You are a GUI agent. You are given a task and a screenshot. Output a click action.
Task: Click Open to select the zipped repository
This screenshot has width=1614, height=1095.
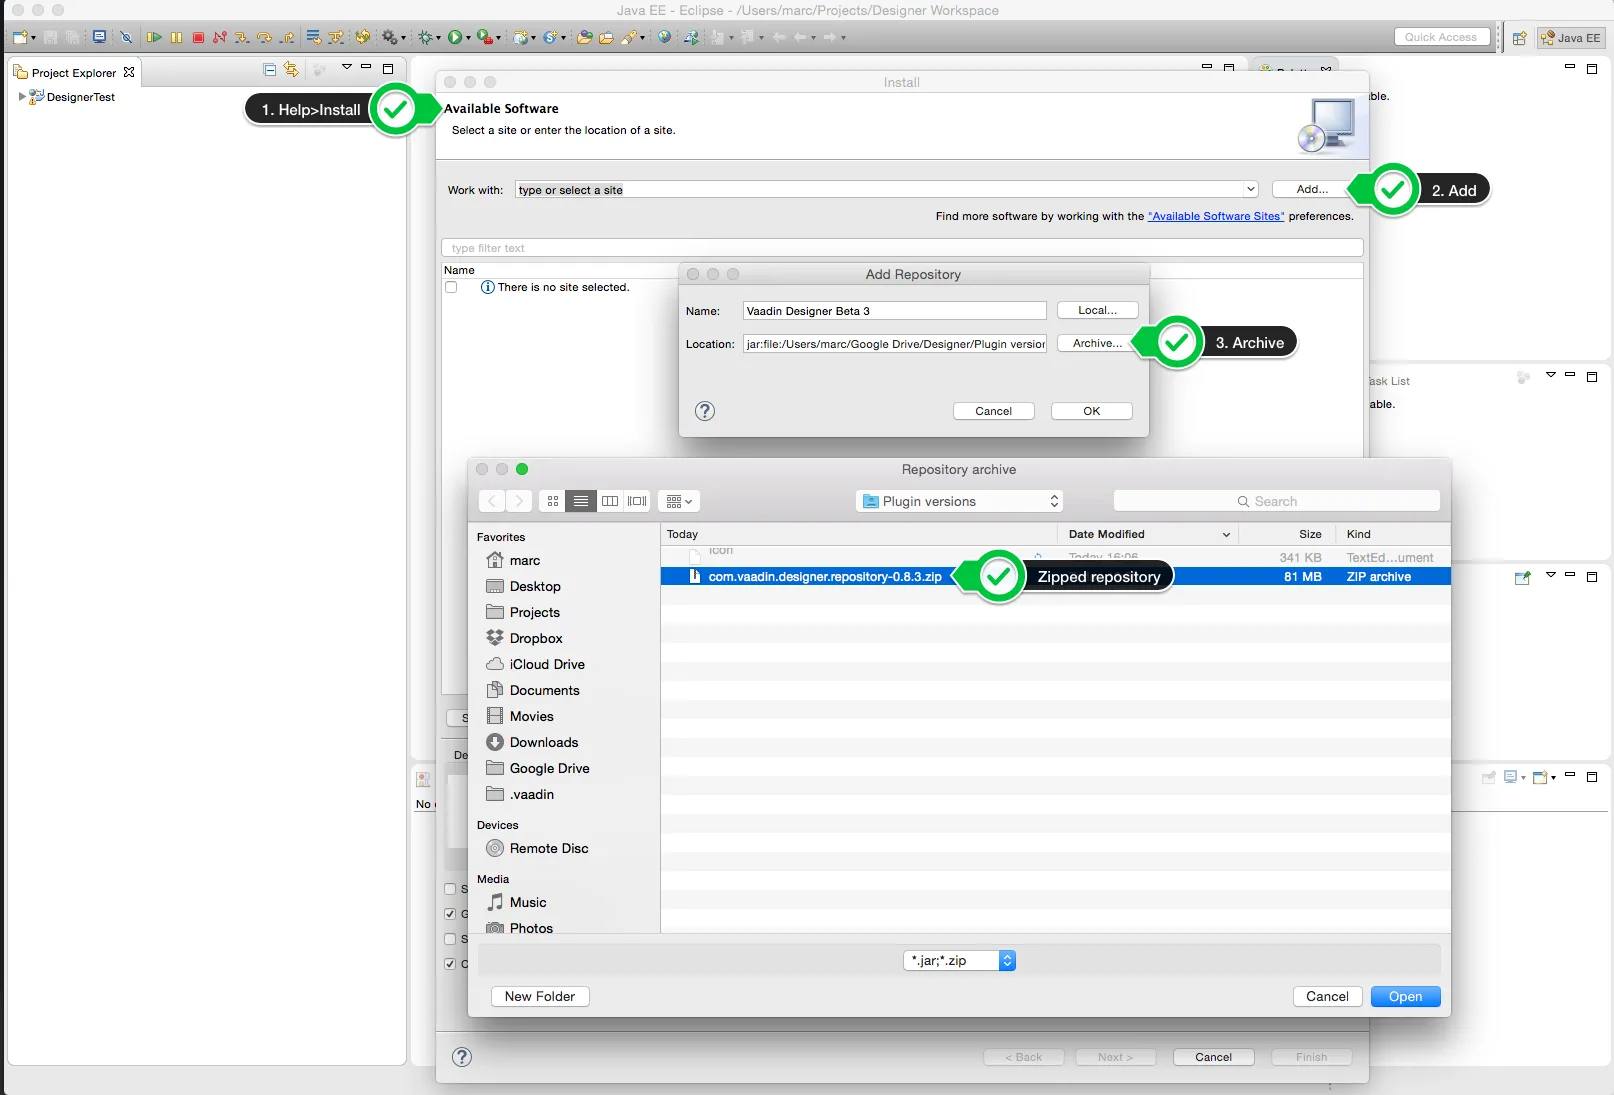(1404, 996)
